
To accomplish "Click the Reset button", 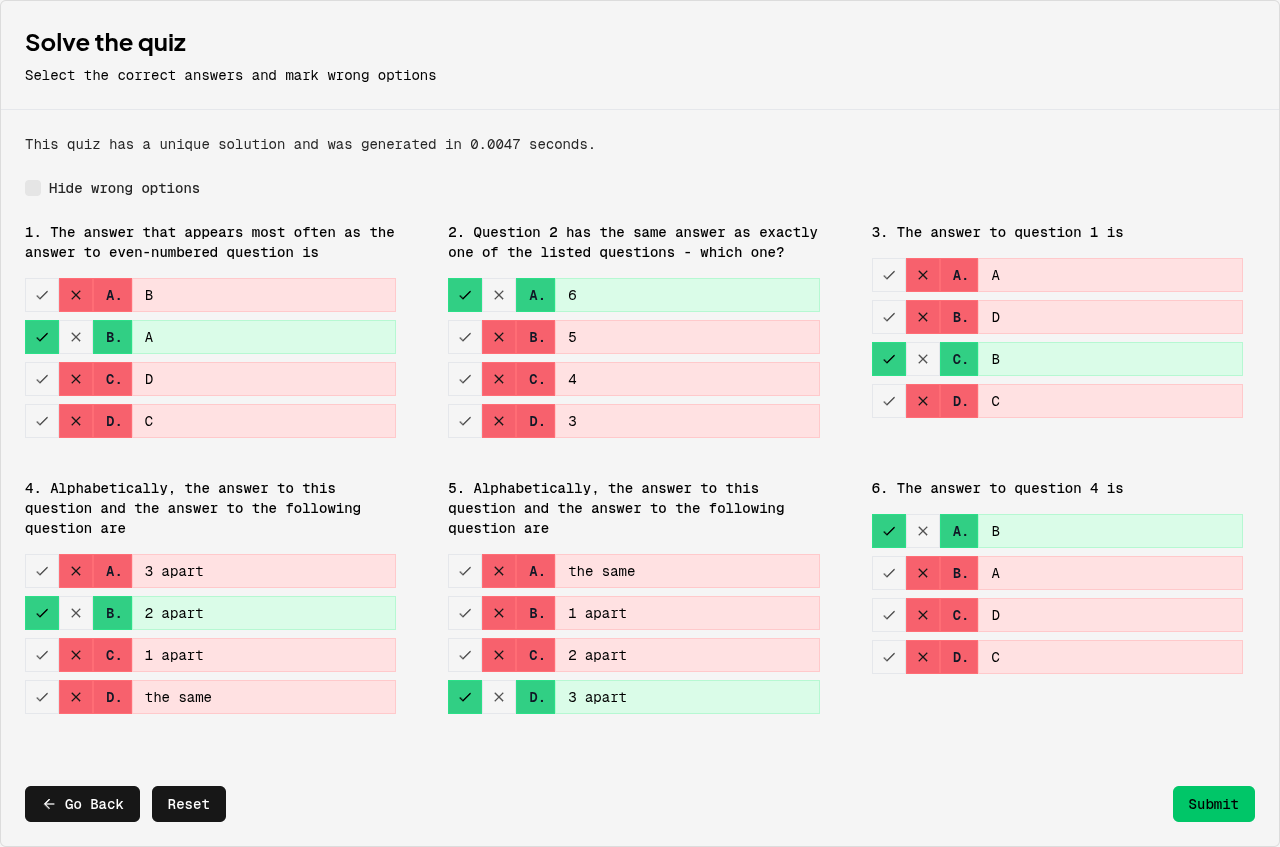I will pyautogui.click(x=188, y=804).
